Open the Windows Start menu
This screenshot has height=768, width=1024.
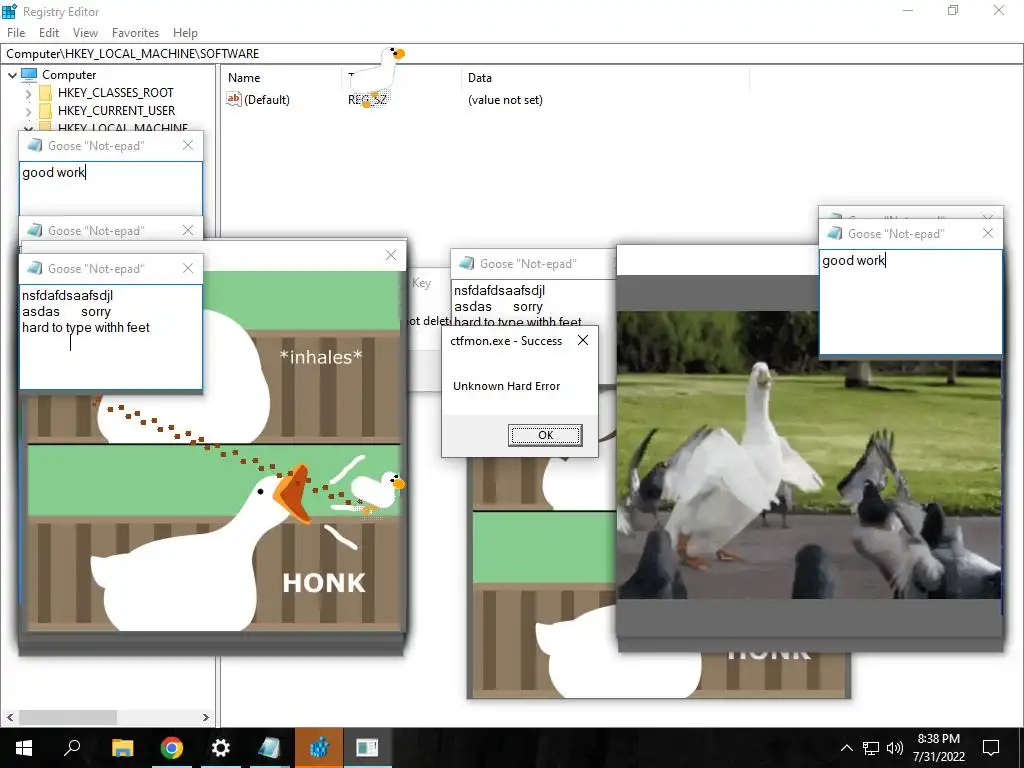pos(24,748)
